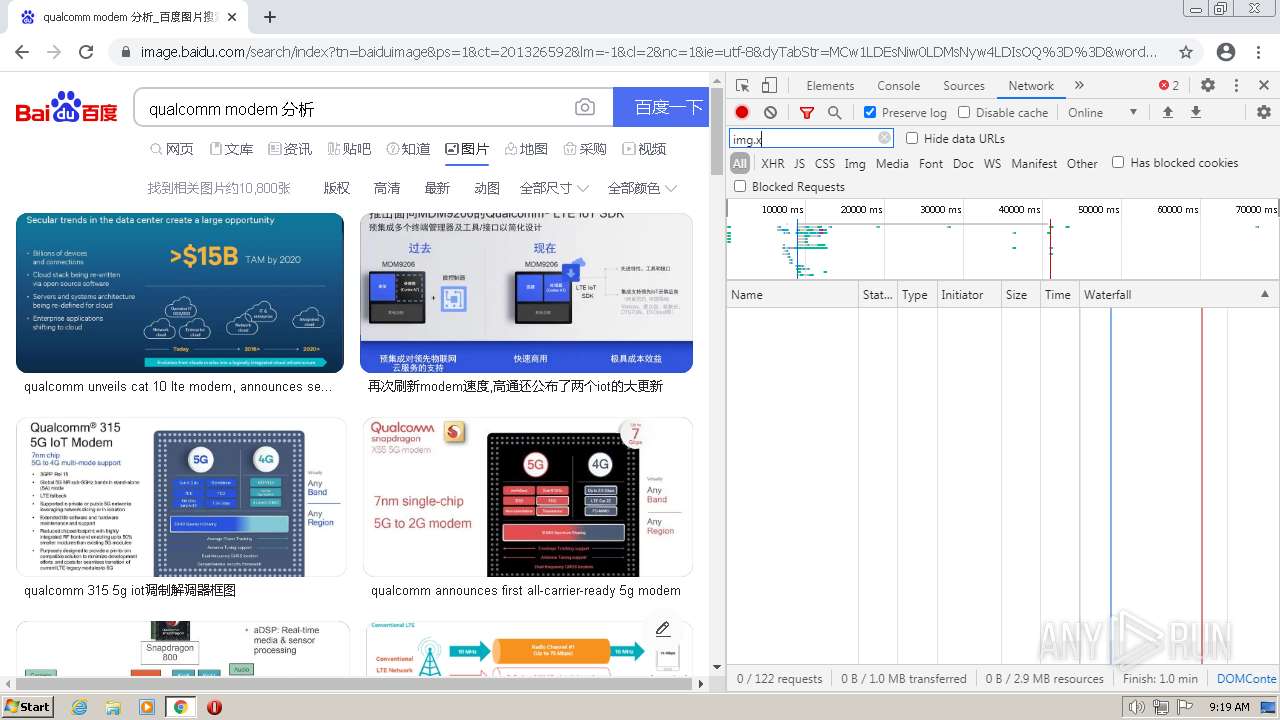This screenshot has height=720, width=1280.
Task: Filter requests by Media
Action: [x=892, y=163]
